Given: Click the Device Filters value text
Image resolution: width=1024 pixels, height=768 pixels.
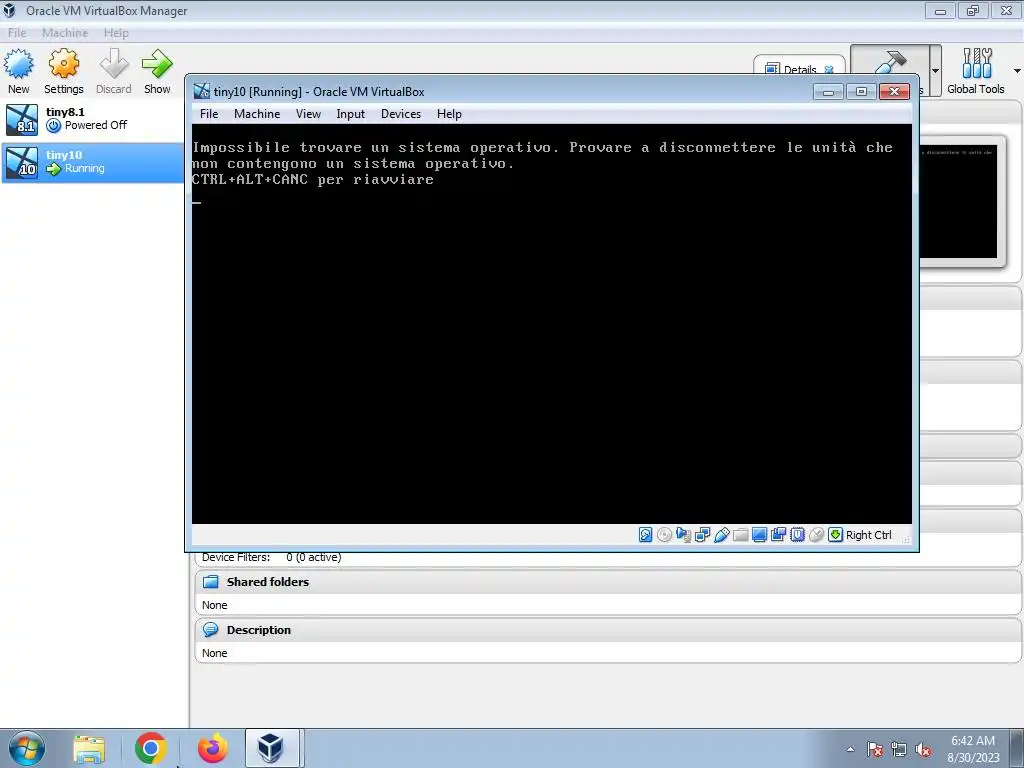Looking at the screenshot, I should (313, 557).
